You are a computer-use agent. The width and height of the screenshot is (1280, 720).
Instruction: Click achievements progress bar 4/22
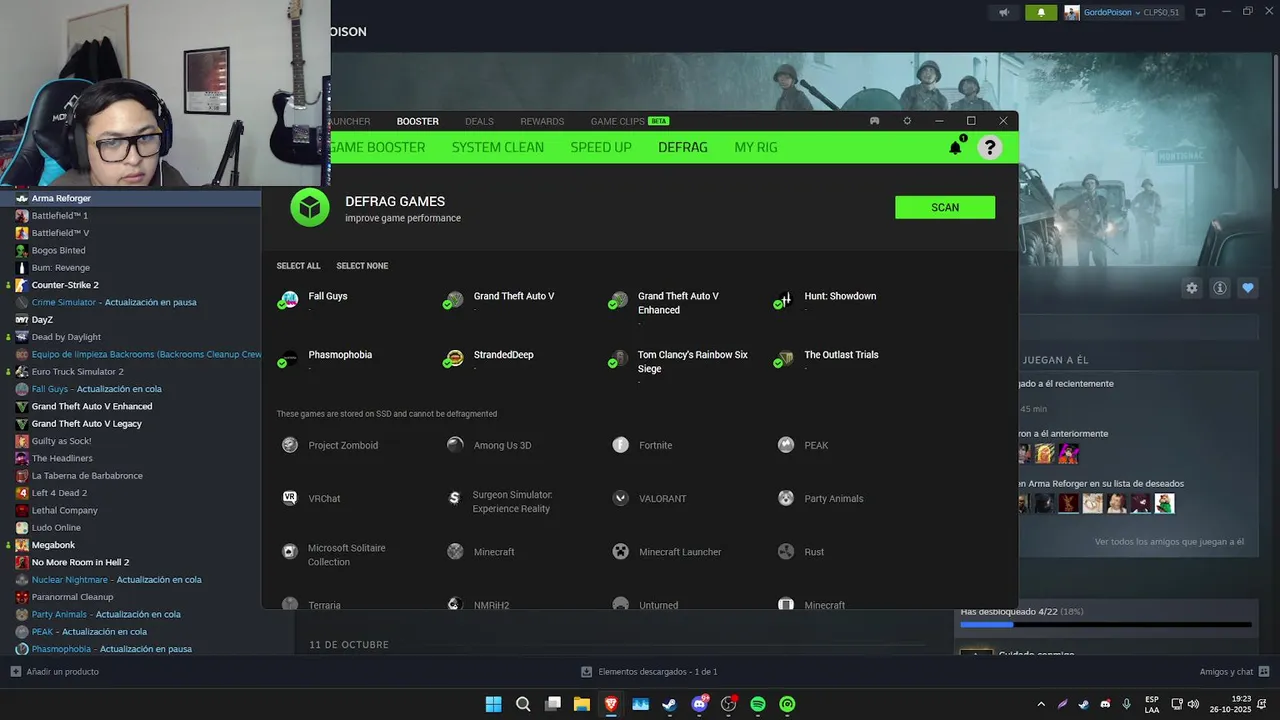(x=1106, y=625)
